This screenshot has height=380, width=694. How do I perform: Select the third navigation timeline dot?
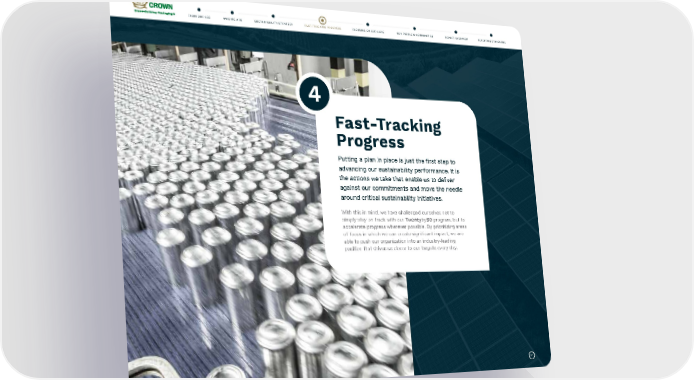273,16
